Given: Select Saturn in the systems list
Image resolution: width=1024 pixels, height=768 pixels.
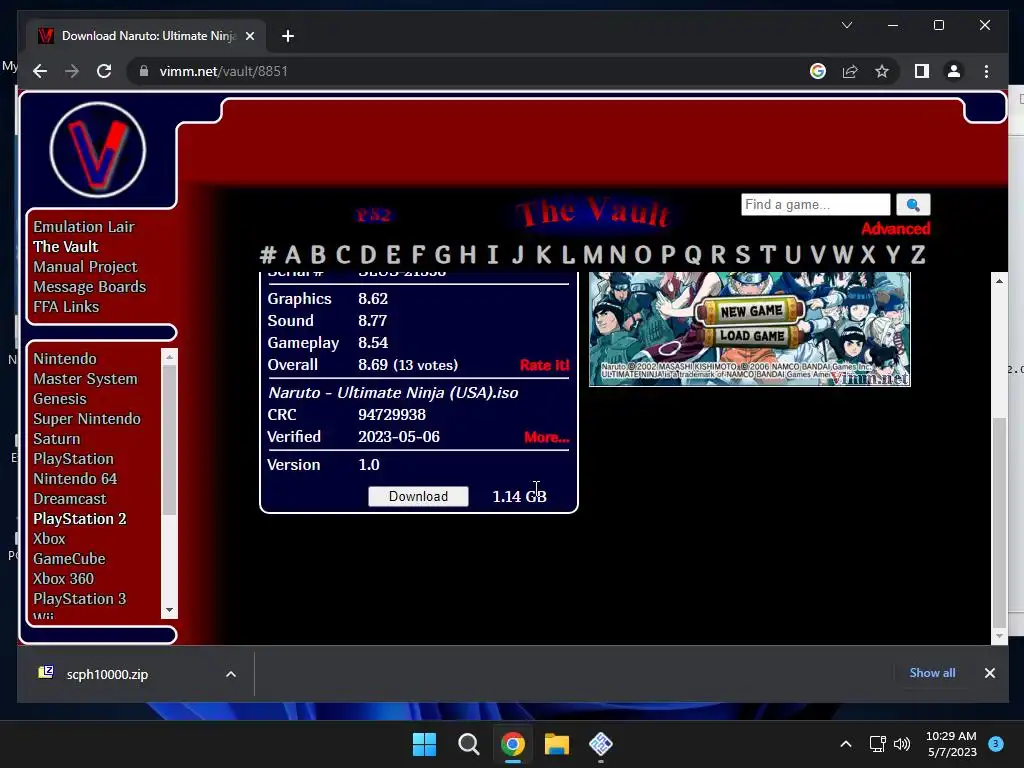Looking at the screenshot, I should (x=56, y=439).
